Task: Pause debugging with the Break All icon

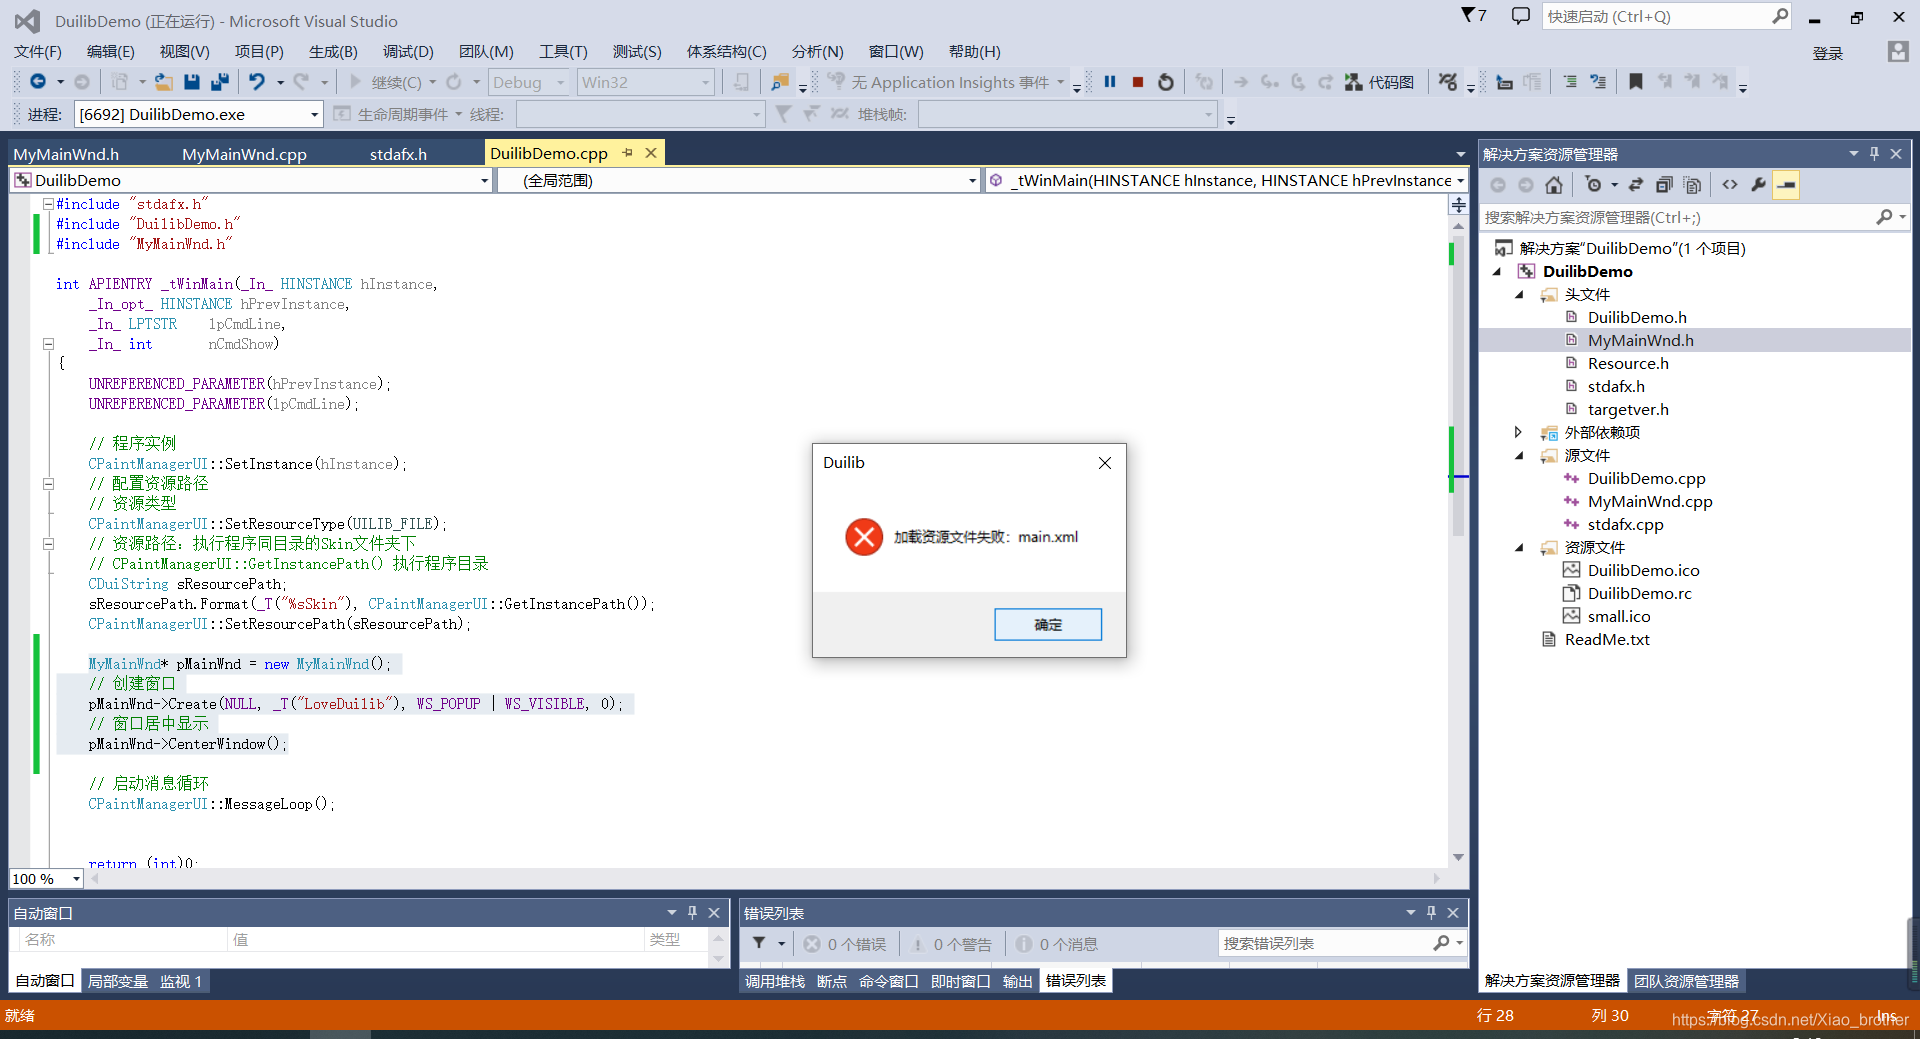Action: pos(1110,82)
